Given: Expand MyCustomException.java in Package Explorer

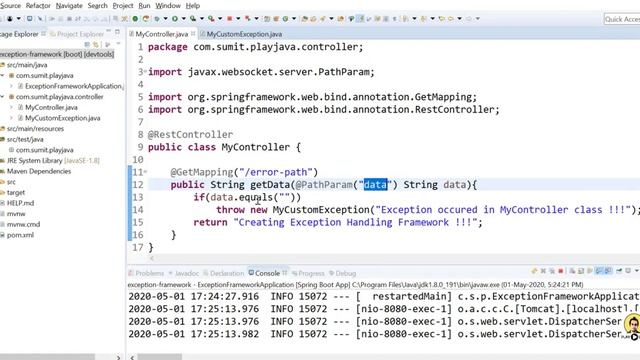Looking at the screenshot, I should [x=11, y=118].
